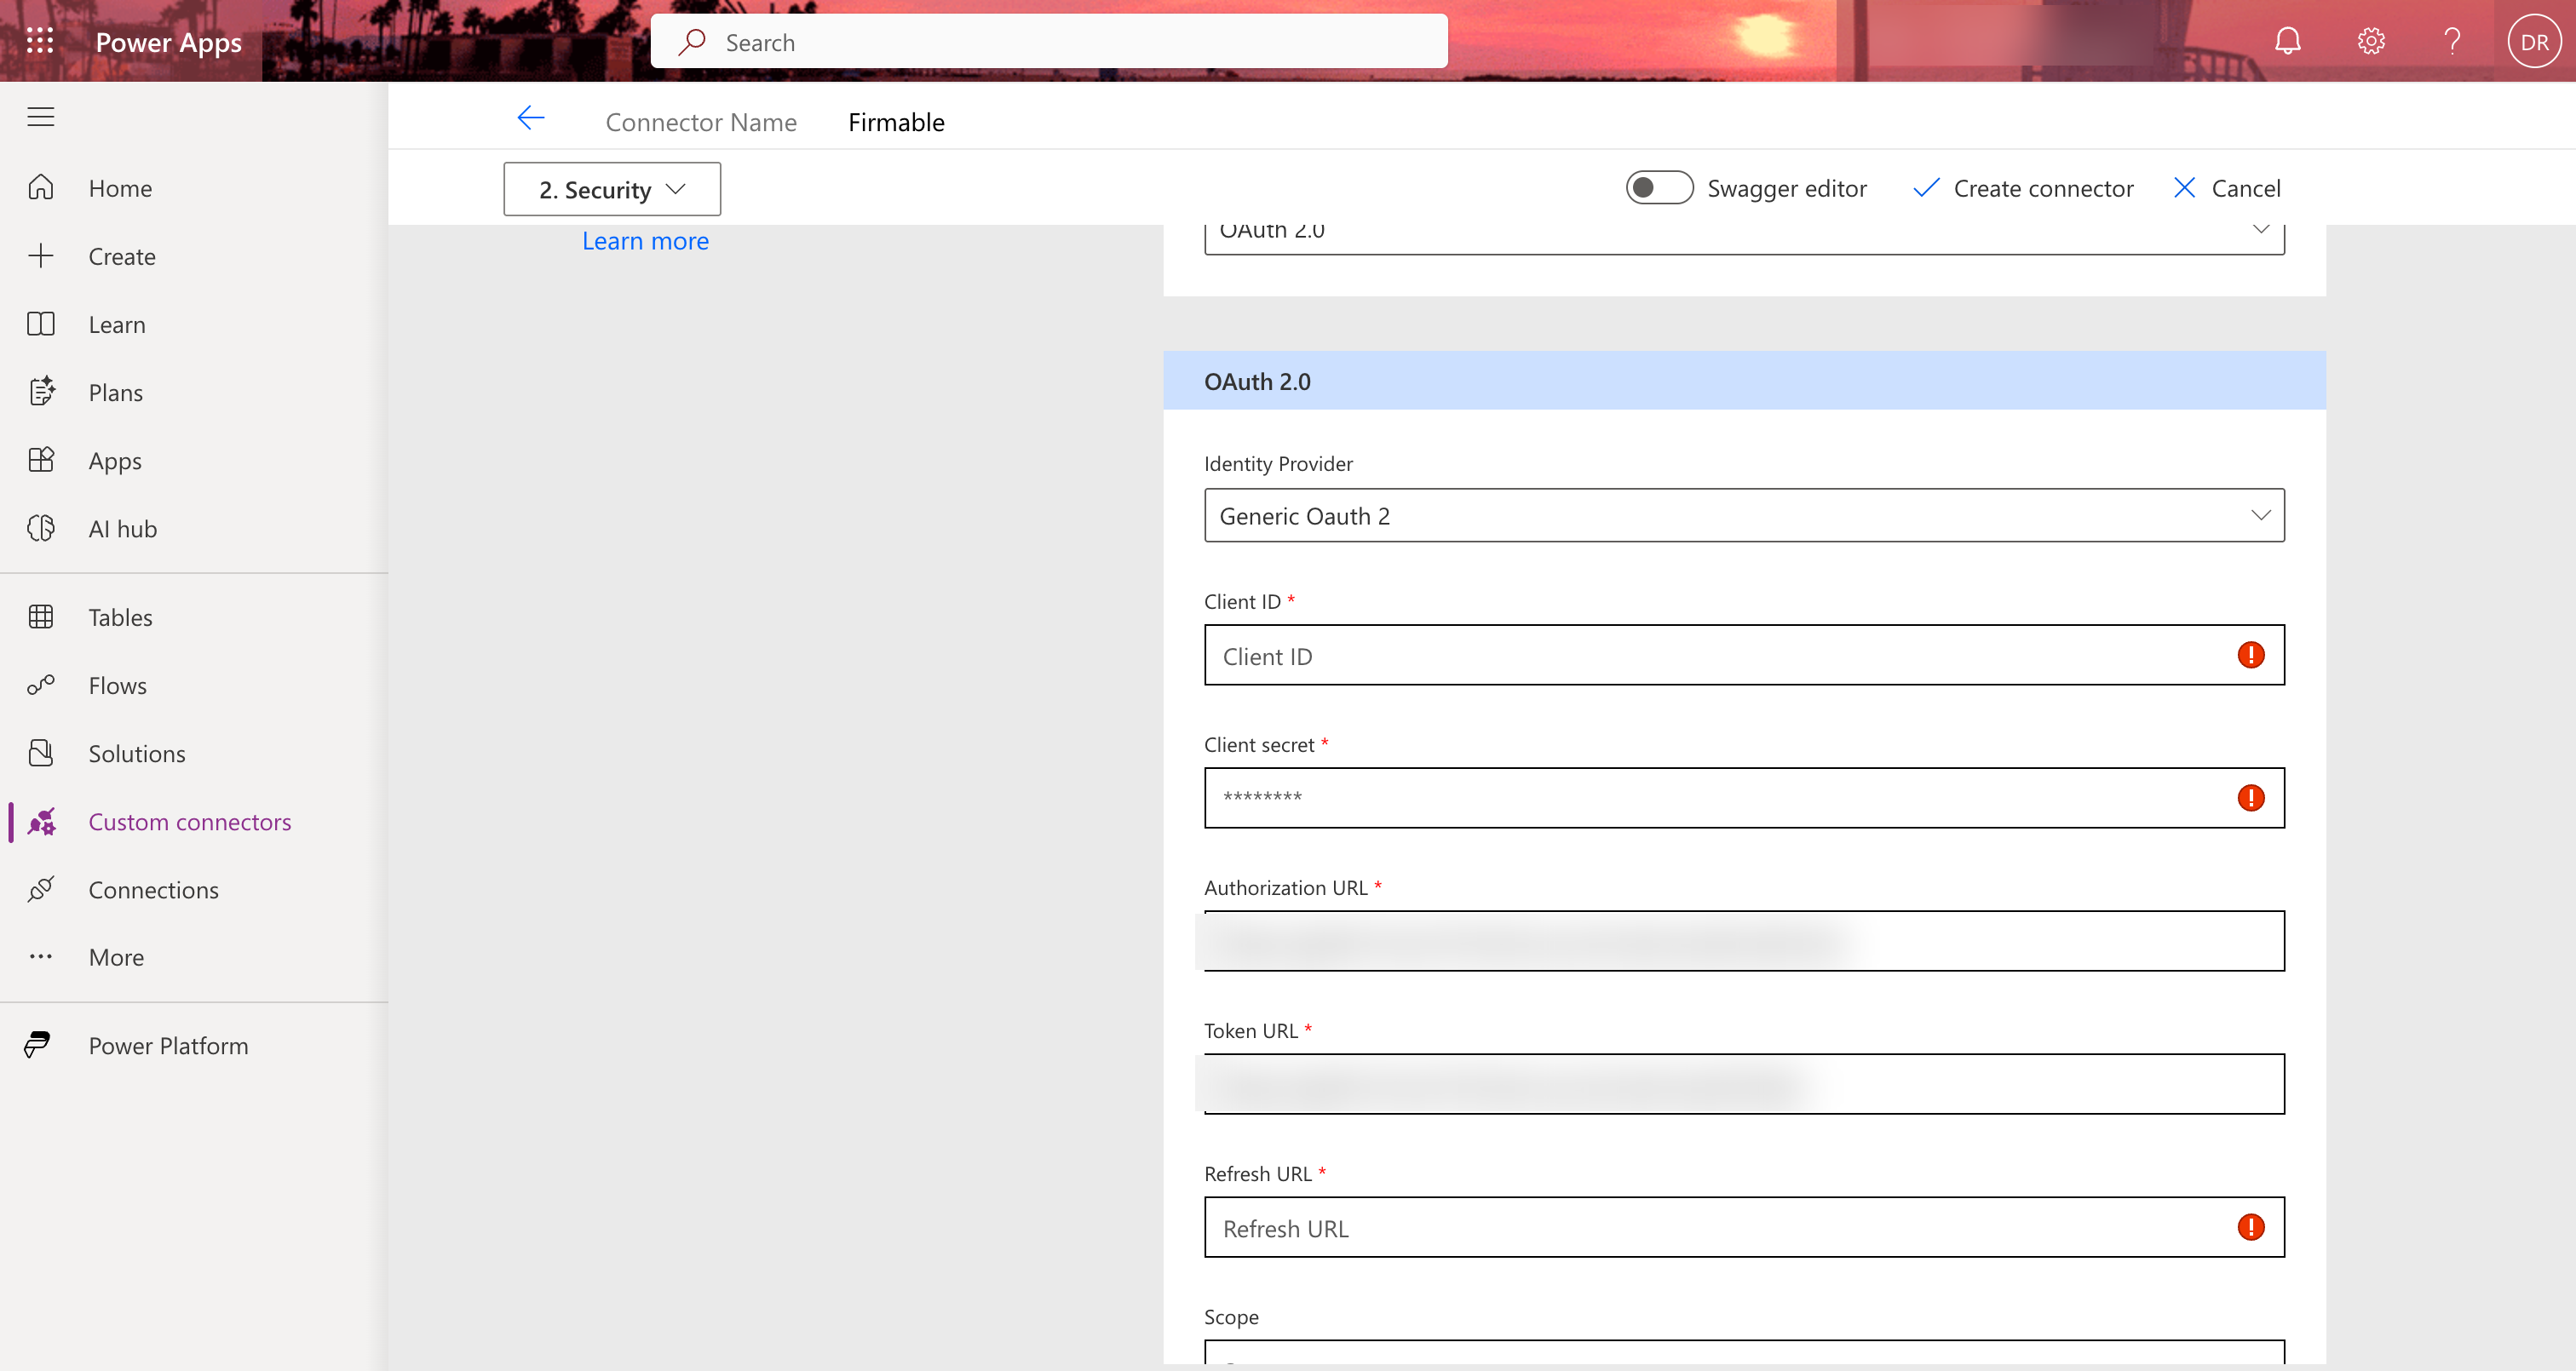Viewport: 2576px width, 1371px height.
Task: Click the Refresh URL error warning icon
Action: (2250, 1227)
